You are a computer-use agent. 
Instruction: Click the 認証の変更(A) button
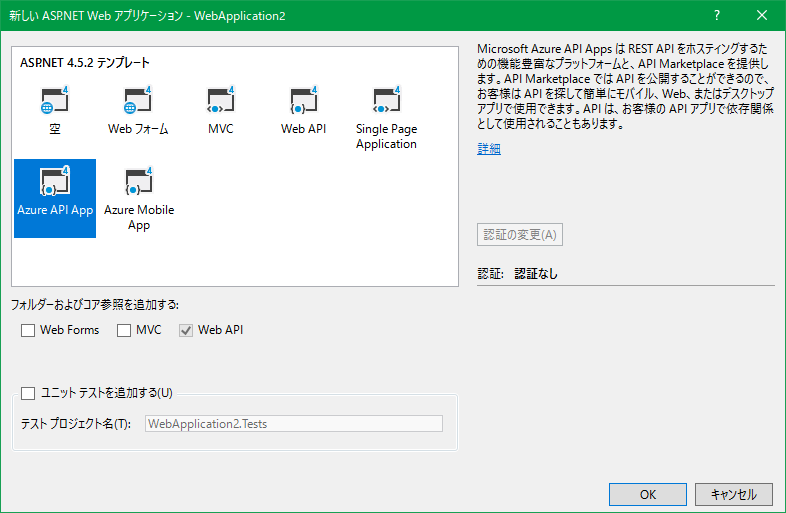tap(520, 235)
